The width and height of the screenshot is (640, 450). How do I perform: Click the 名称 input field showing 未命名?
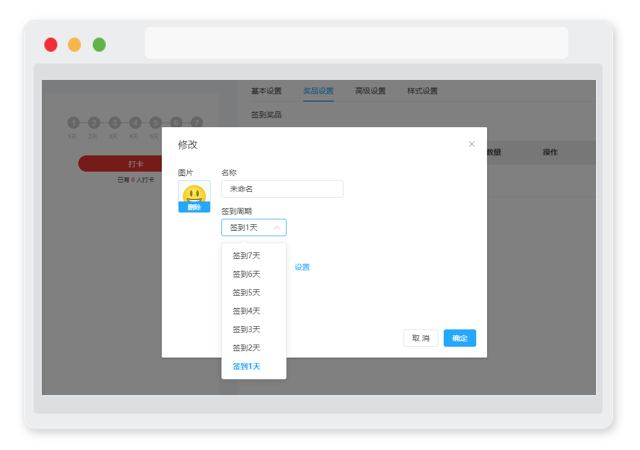(x=282, y=189)
